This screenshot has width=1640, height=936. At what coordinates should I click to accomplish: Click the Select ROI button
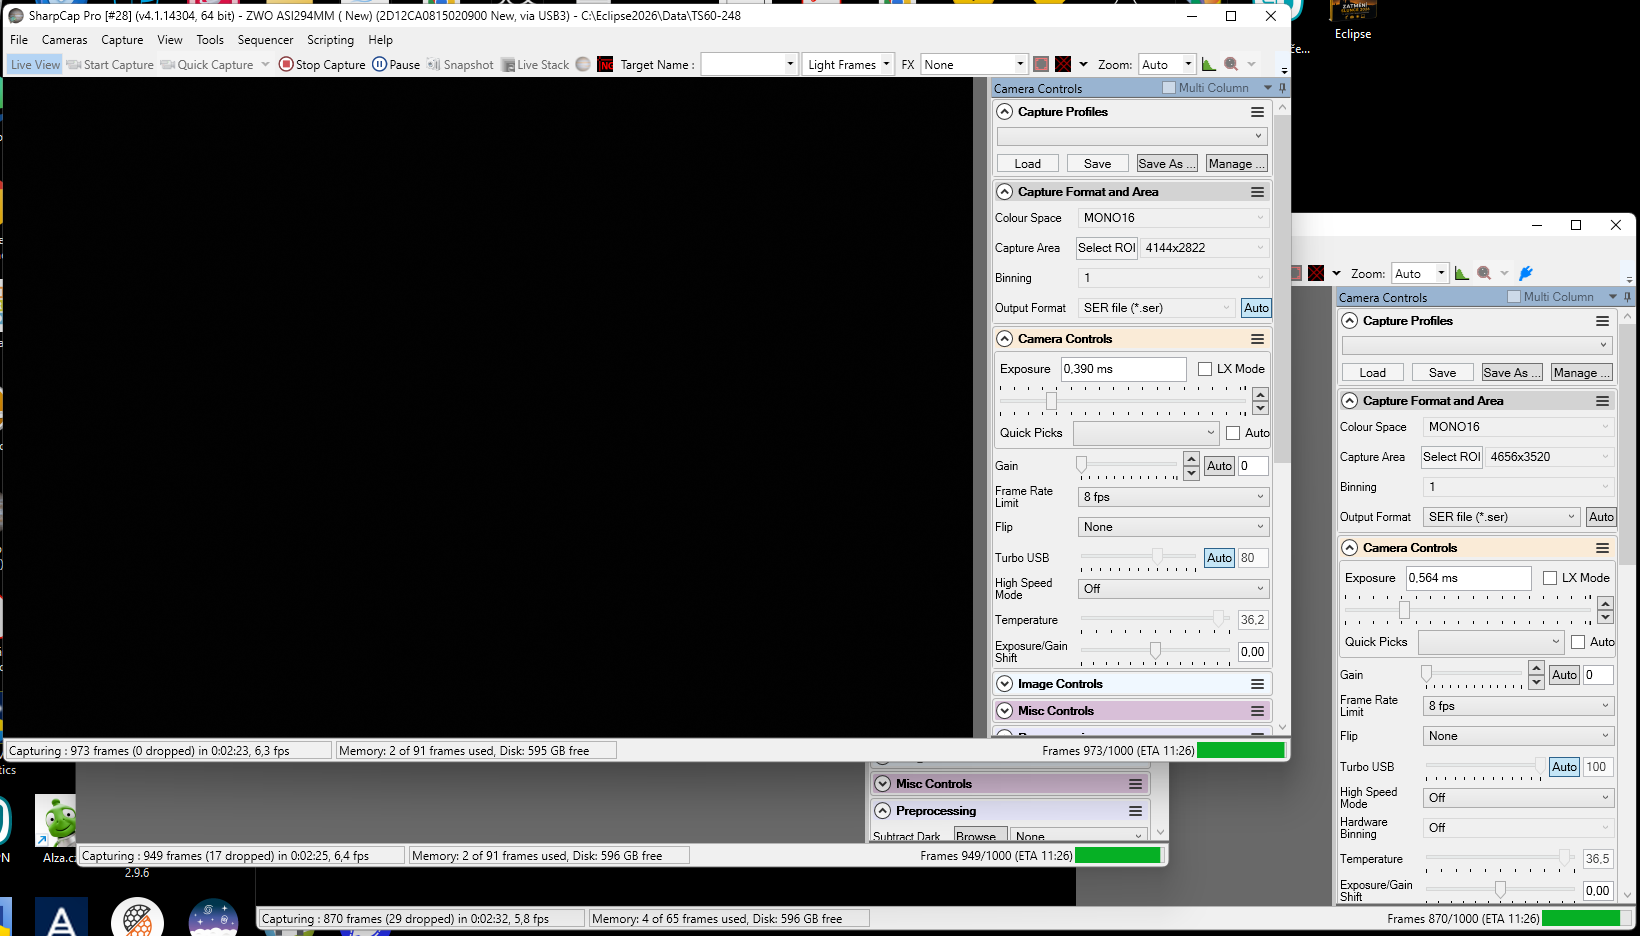coord(1106,248)
